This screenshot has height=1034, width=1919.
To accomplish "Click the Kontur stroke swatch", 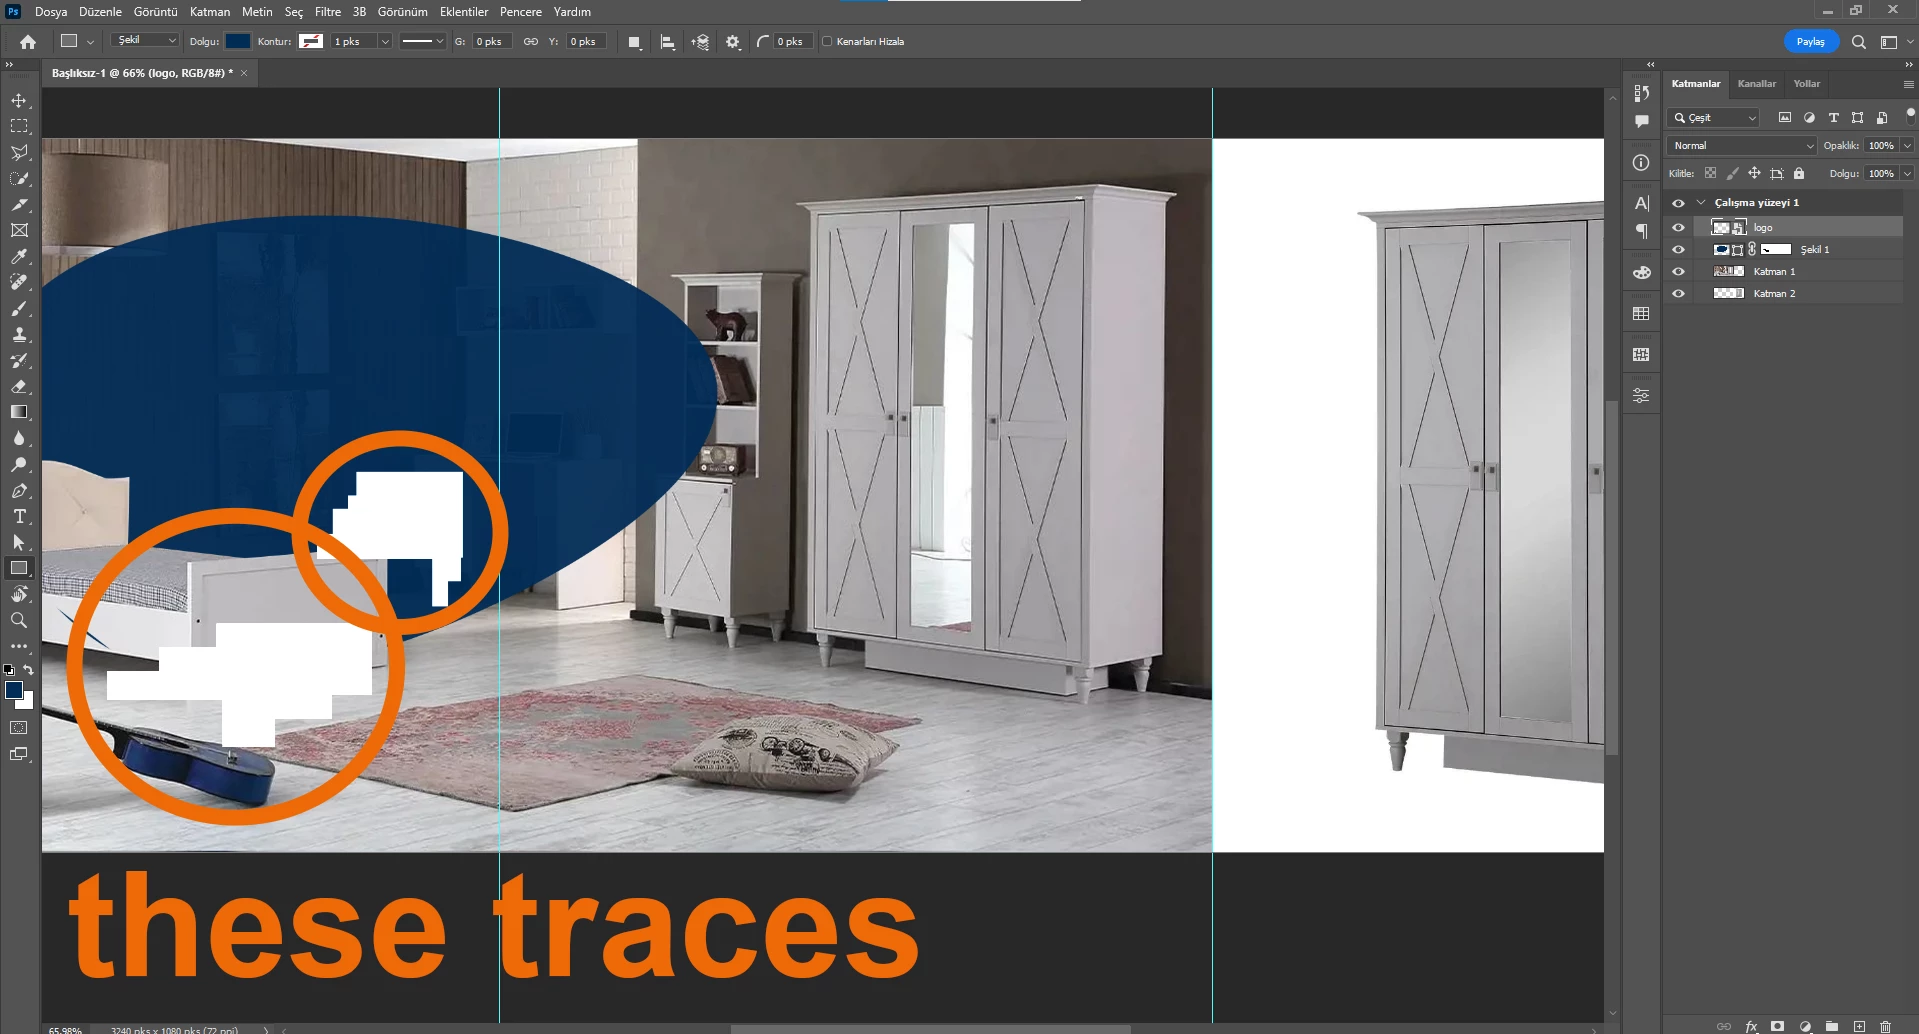I will (311, 41).
